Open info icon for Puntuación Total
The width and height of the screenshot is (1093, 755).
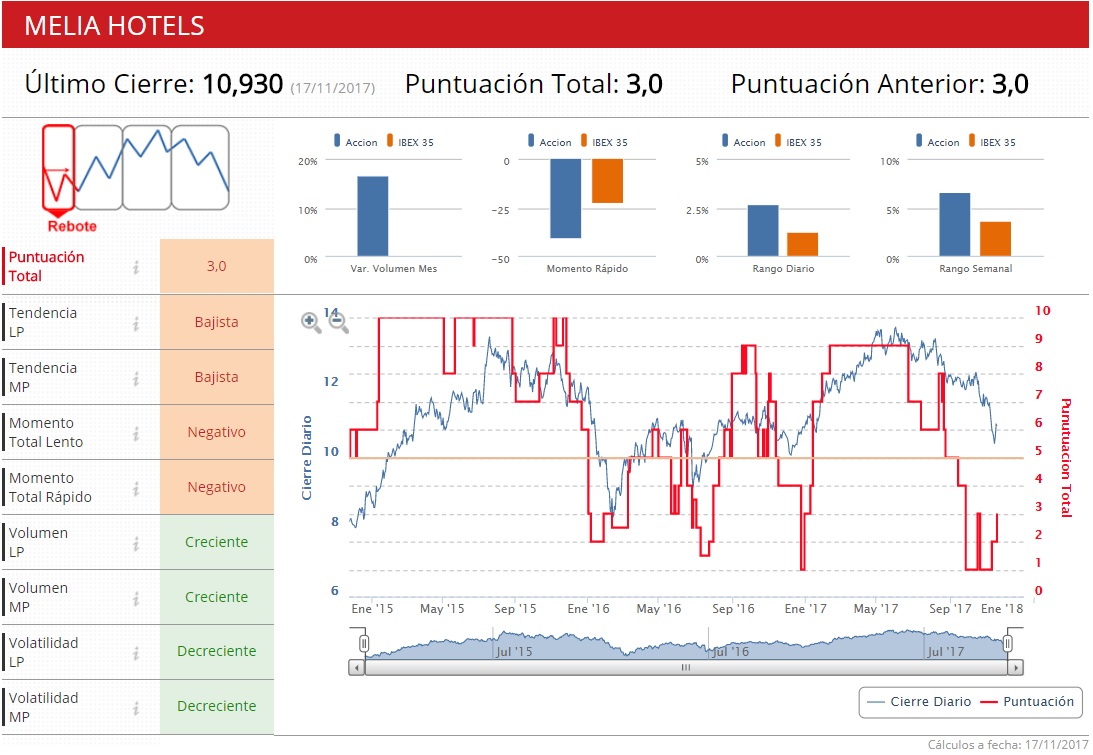pyautogui.click(x=137, y=267)
